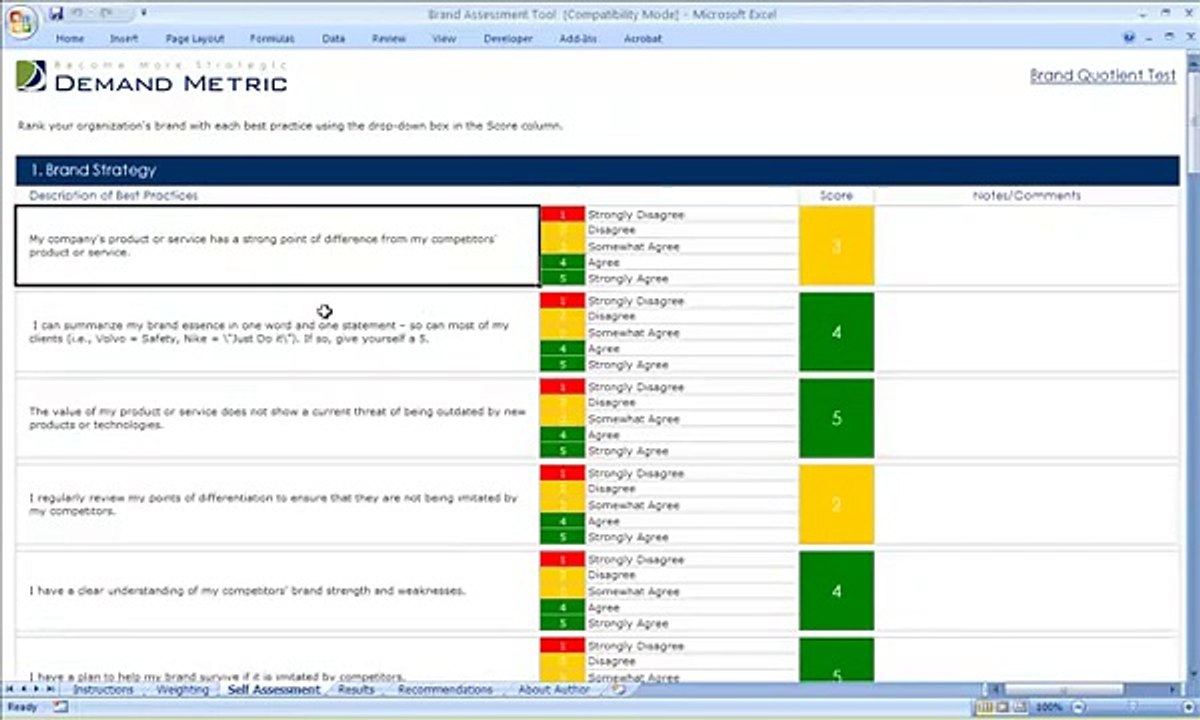
Task: Select the Score cell showing 2
Action: coord(837,504)
